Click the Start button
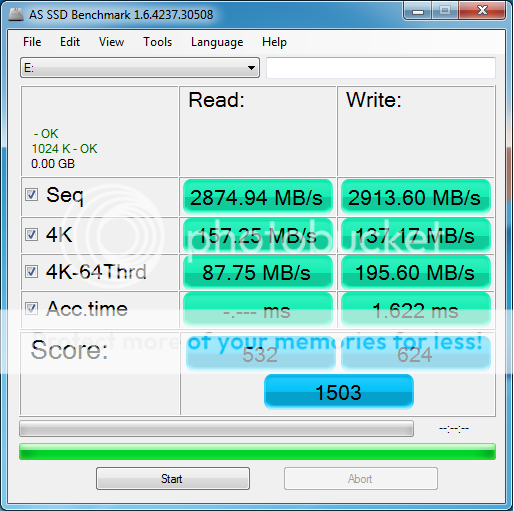This screenshot has width=514, height=511. 173,478
